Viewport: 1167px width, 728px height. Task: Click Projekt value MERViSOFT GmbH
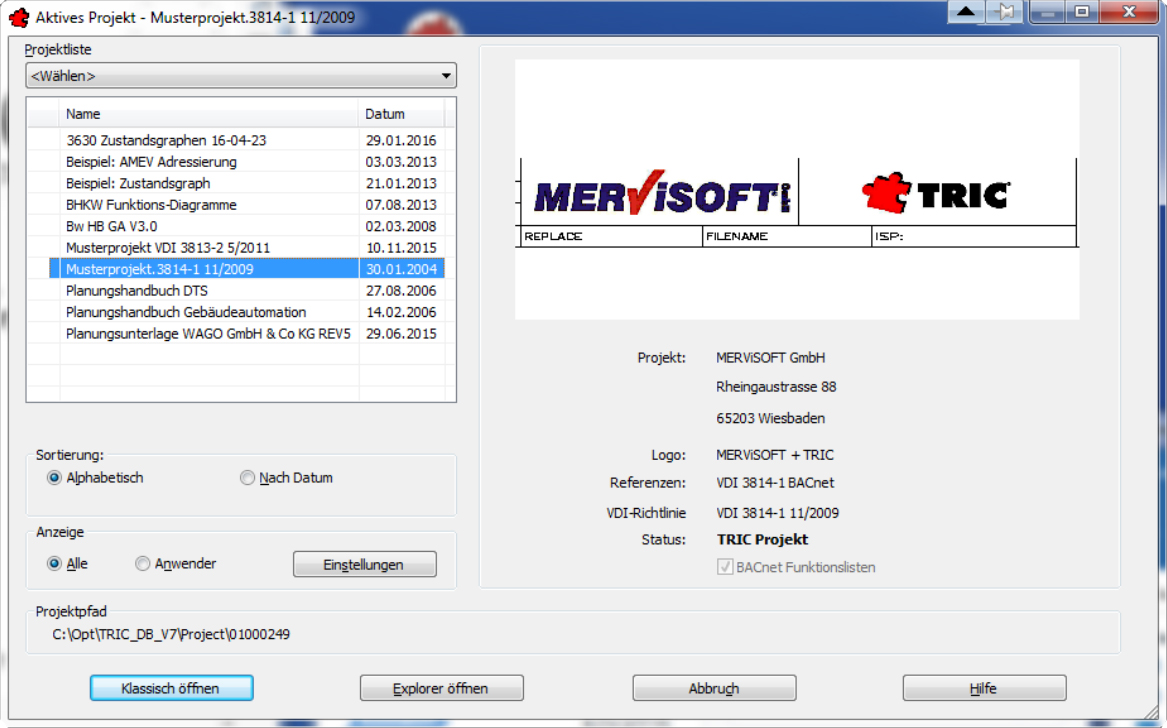770,358
